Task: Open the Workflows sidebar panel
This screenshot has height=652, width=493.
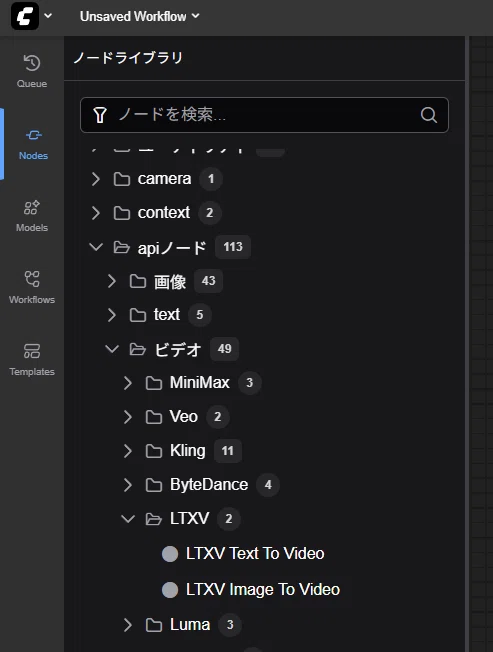Action: tap(32, 288)
